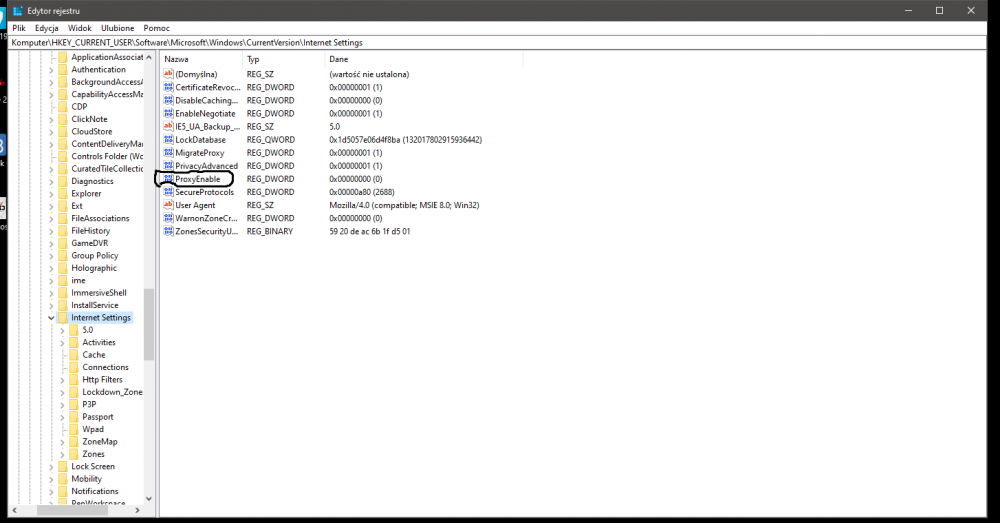Click the (Domyślna) default value icon
This screenshot has height=523, width=1000.
click(168, 75)
